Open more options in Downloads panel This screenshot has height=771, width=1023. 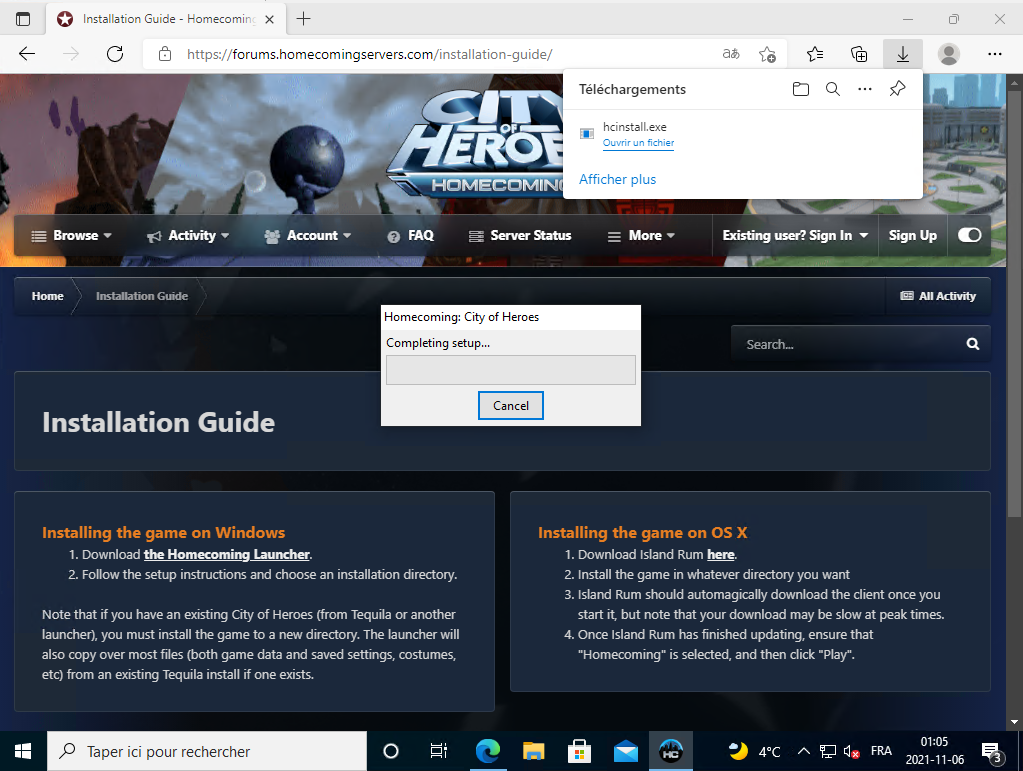point(864,89)
